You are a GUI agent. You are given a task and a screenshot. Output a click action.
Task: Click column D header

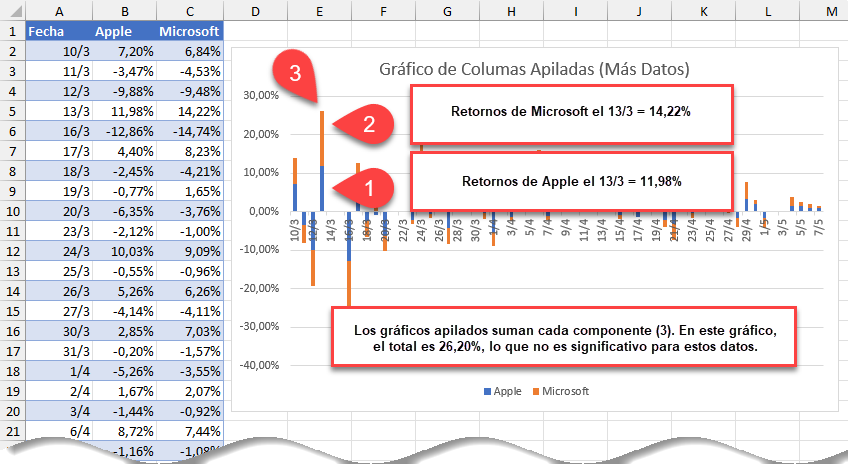(x=255, y=11)
